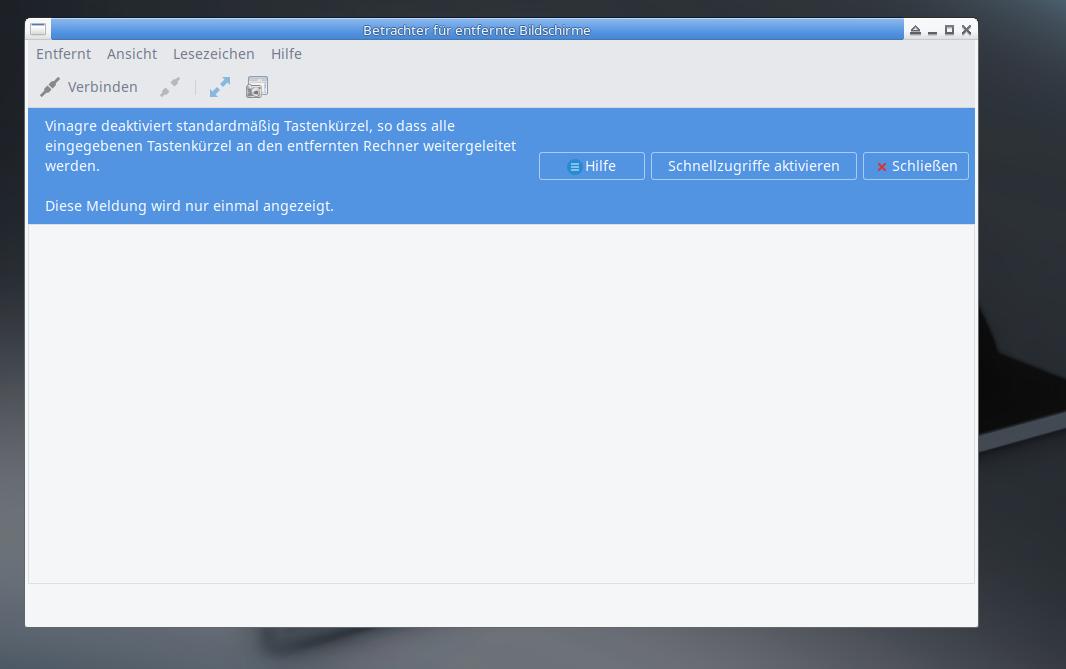Open the window menu icon in titlebar

click(38, 29)
